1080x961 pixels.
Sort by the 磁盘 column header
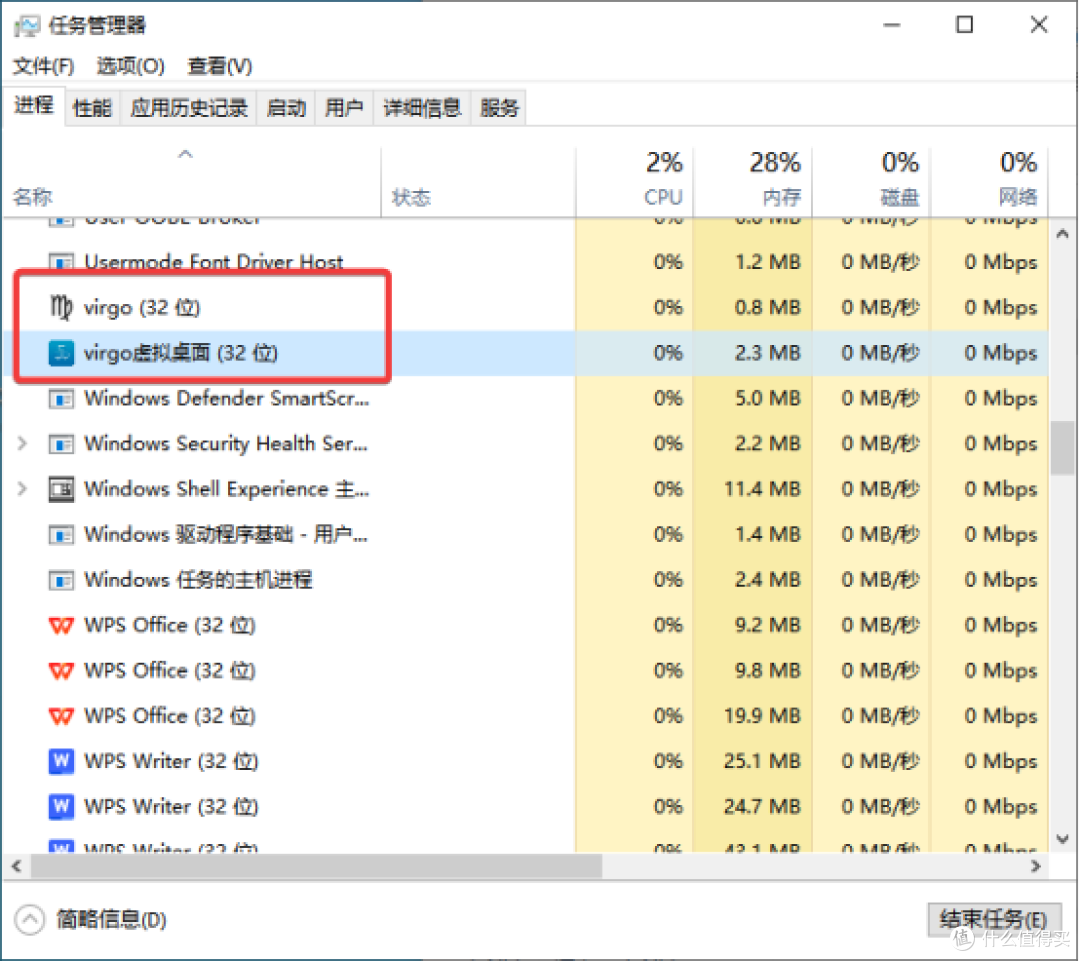click(871, 181)
